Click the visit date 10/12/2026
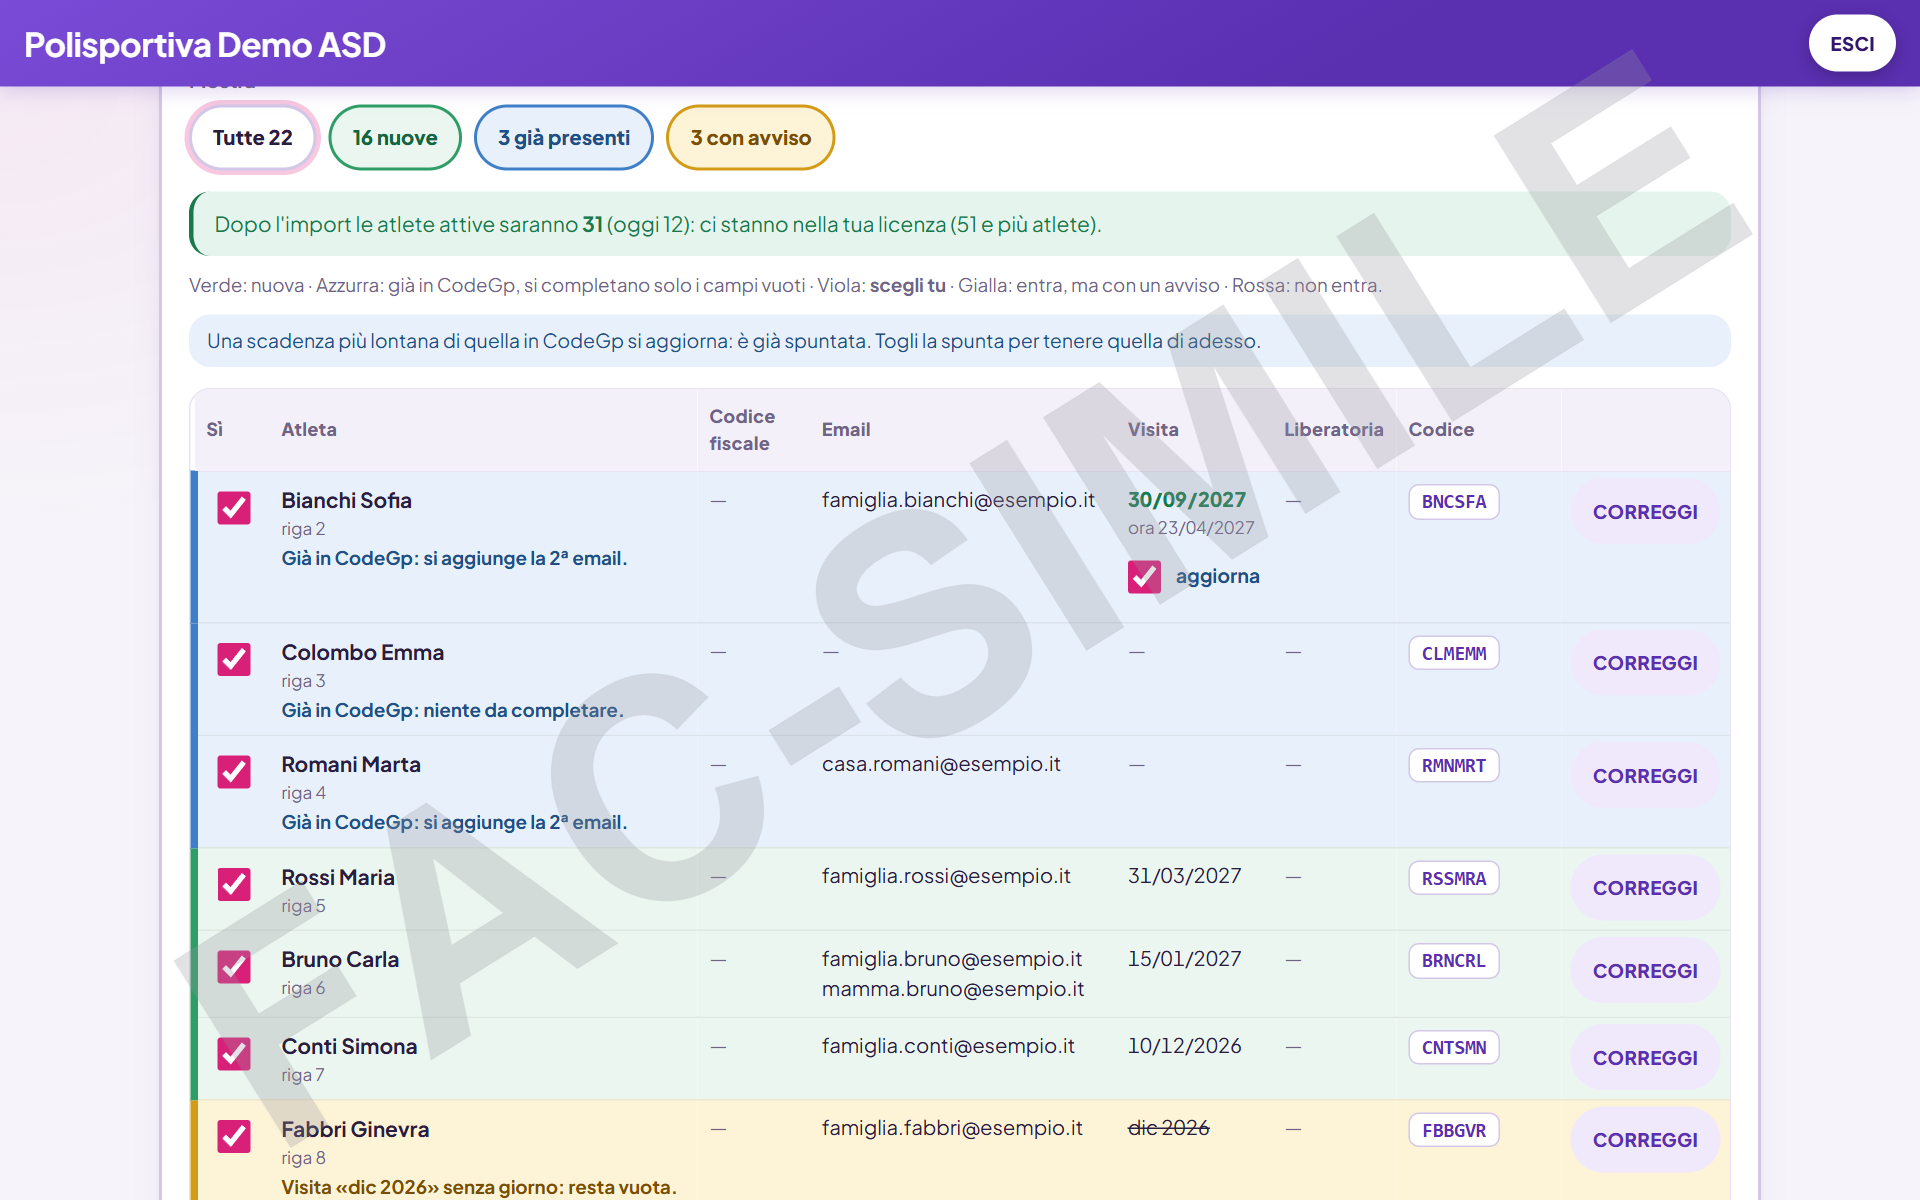The width and height of the screenshot is (1920, 1200). click(x=1185, y=1046)
